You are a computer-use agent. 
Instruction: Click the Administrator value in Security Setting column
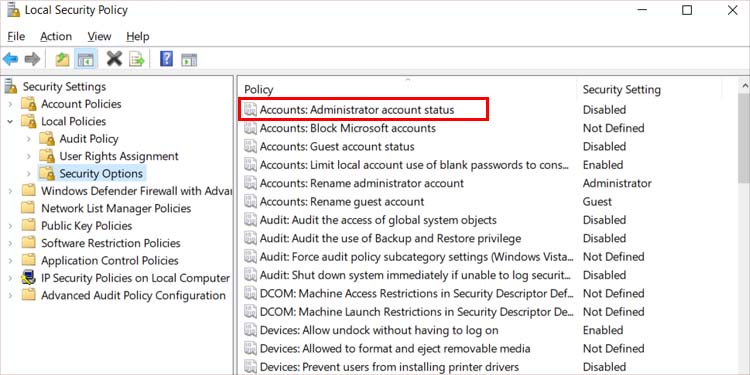click(617, 183)
